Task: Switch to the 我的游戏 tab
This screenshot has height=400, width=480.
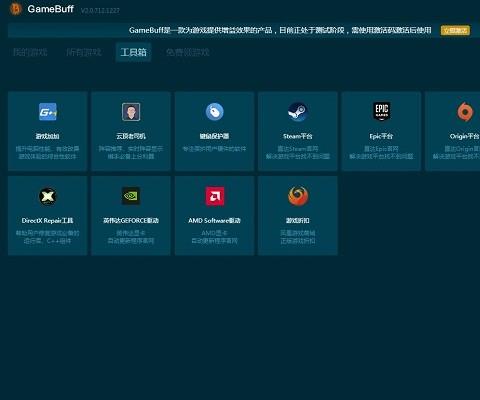Action: pyautogui.click(x=30, y=52)
